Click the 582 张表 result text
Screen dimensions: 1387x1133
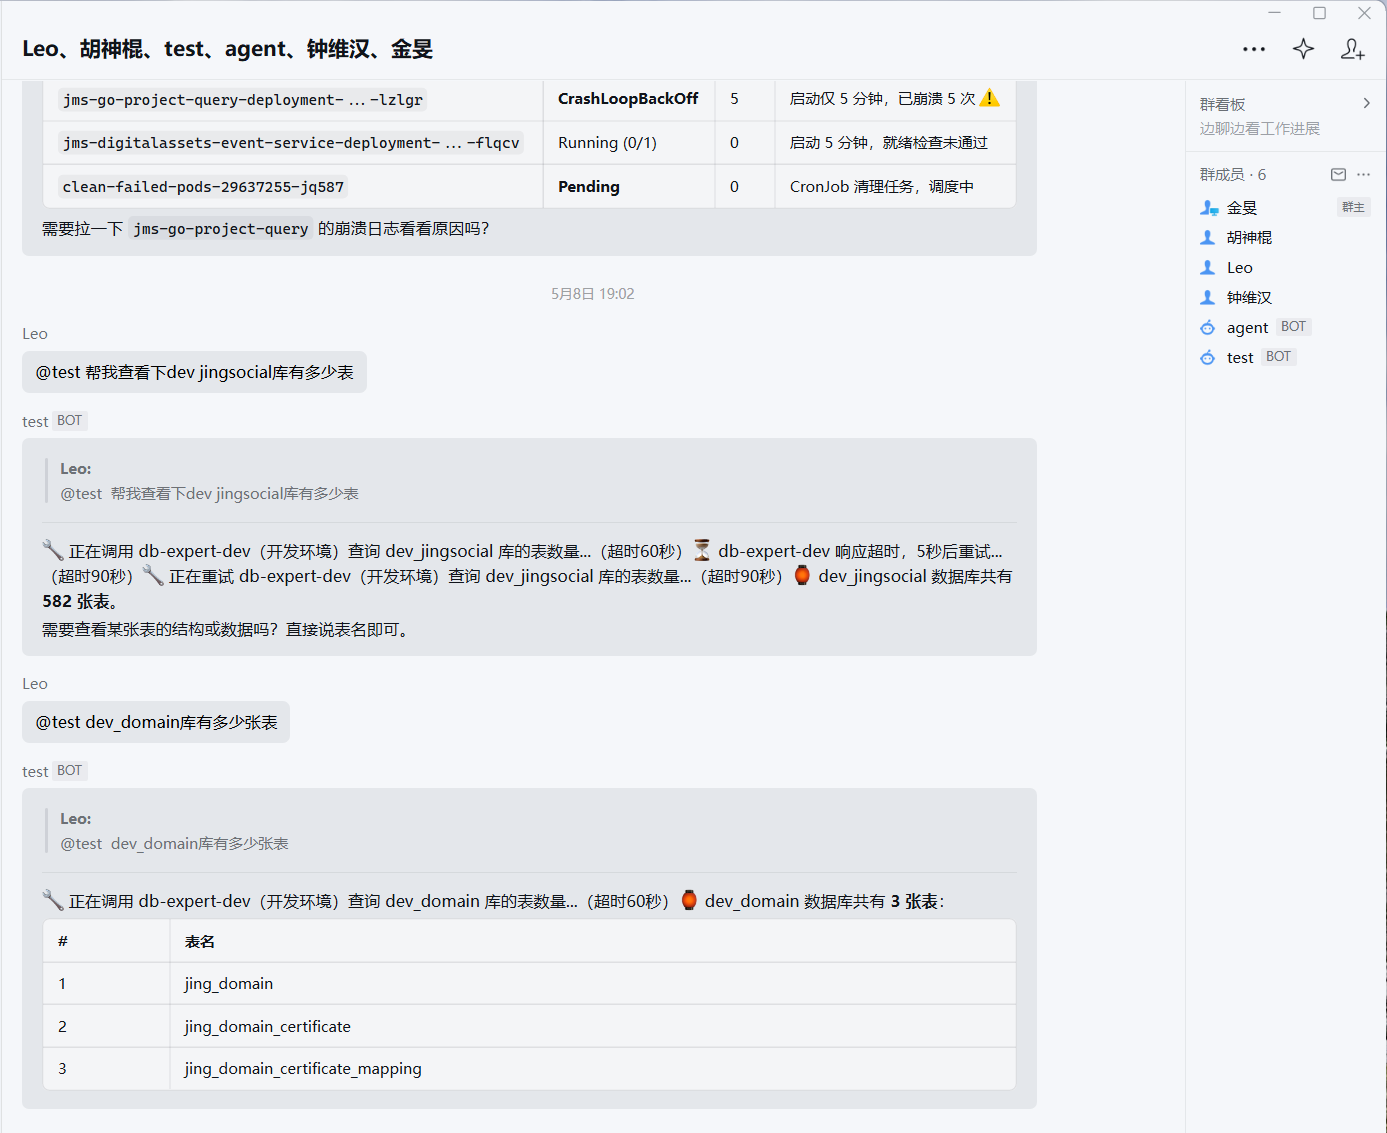(80, 602)
